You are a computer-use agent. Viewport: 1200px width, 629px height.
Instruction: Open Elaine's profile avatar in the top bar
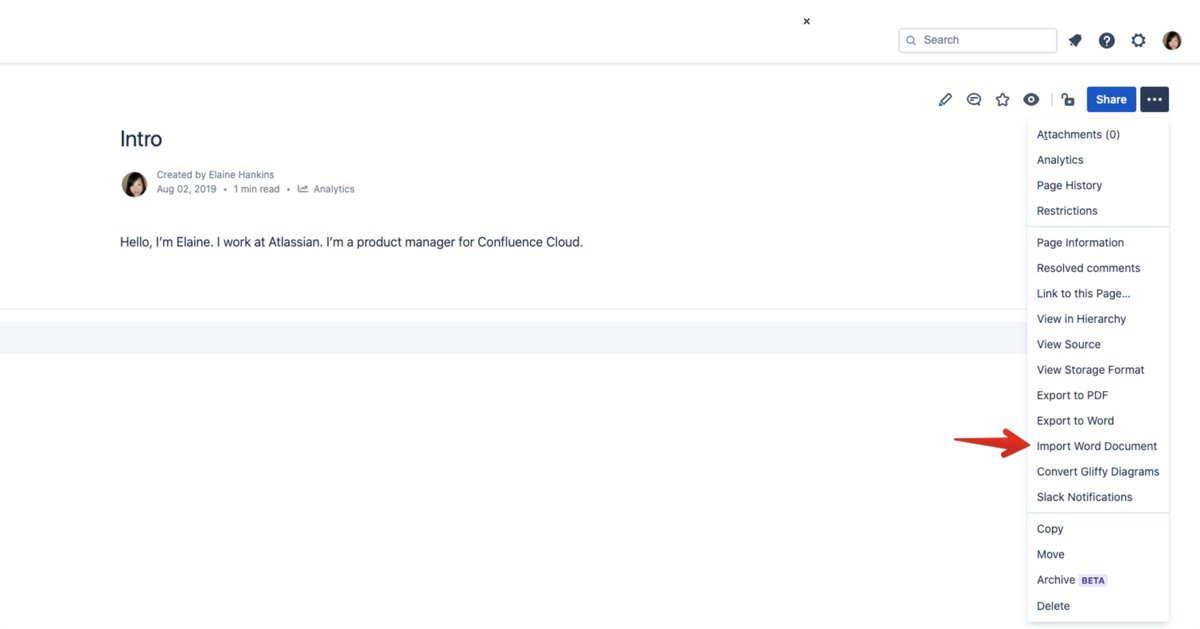tap(1171, 40)
